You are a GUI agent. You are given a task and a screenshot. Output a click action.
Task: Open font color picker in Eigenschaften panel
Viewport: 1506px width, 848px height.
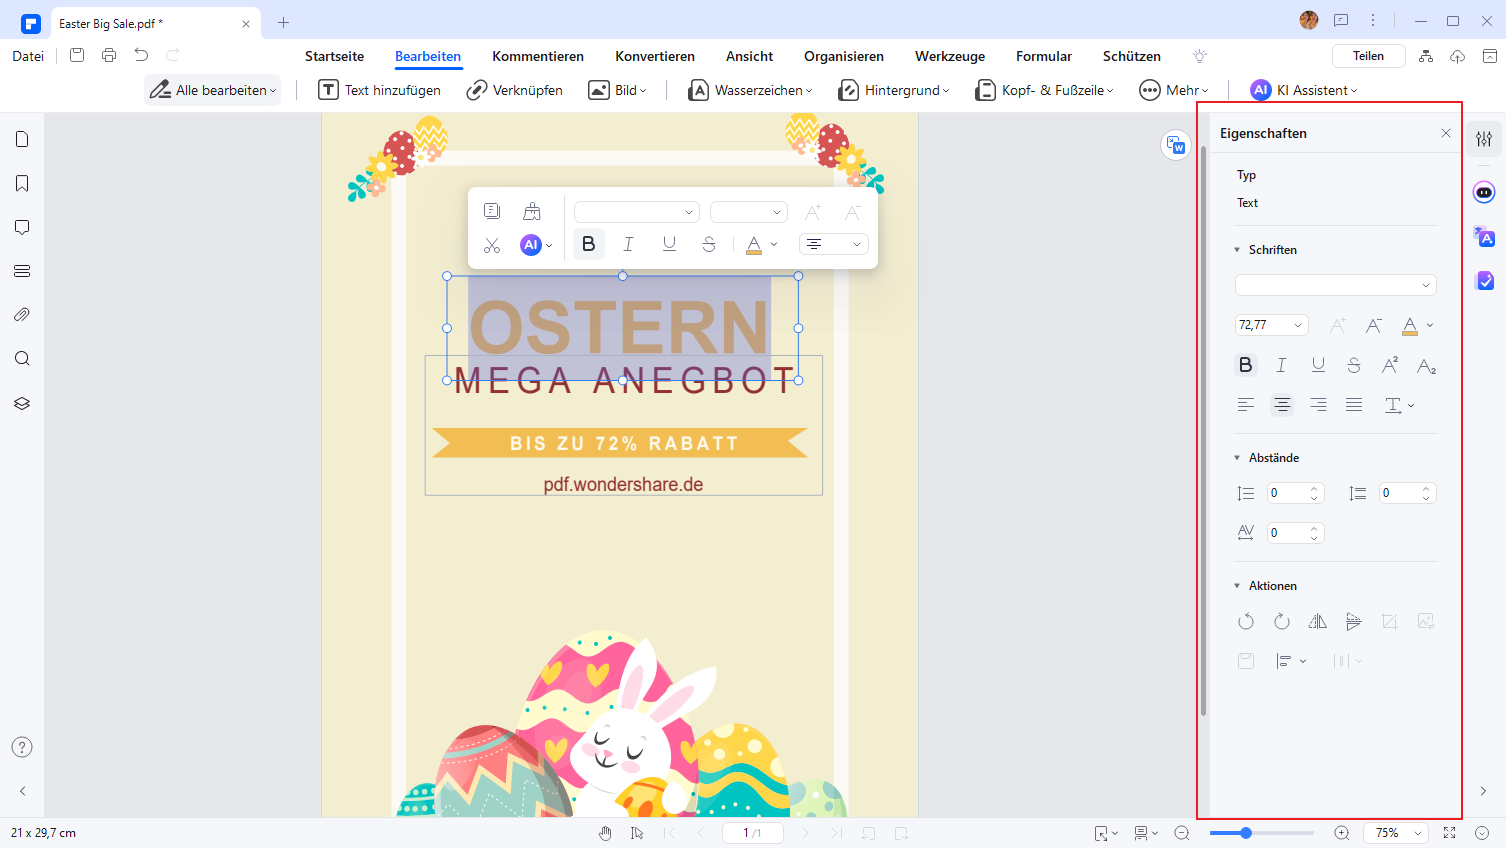tap(1417, 325)
